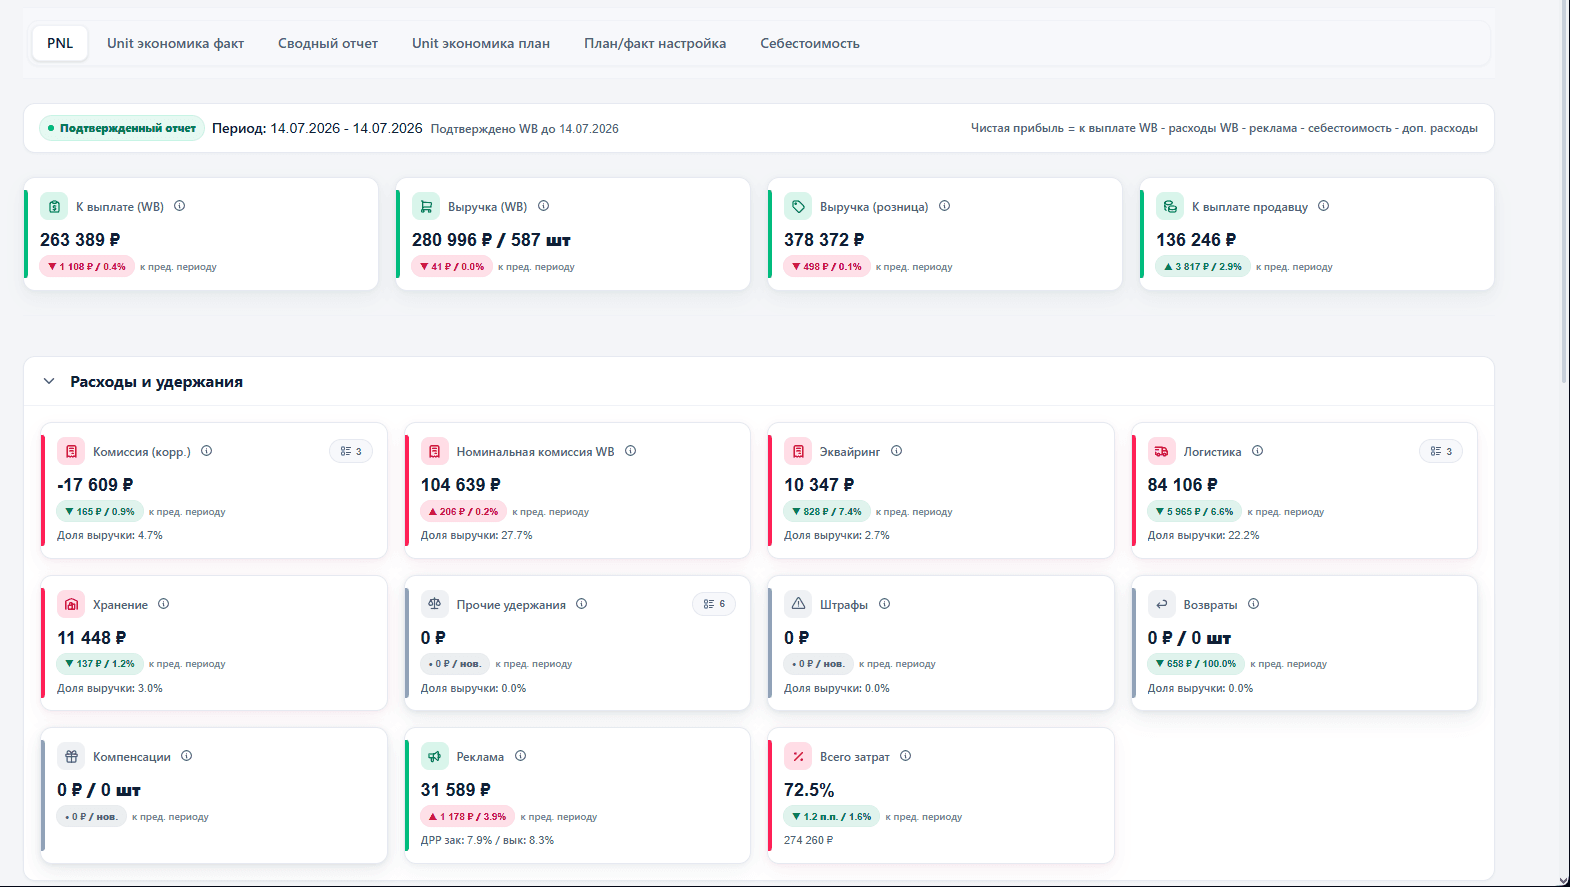Click the Прочие удержания scales icon

click(x=434, y=604)
